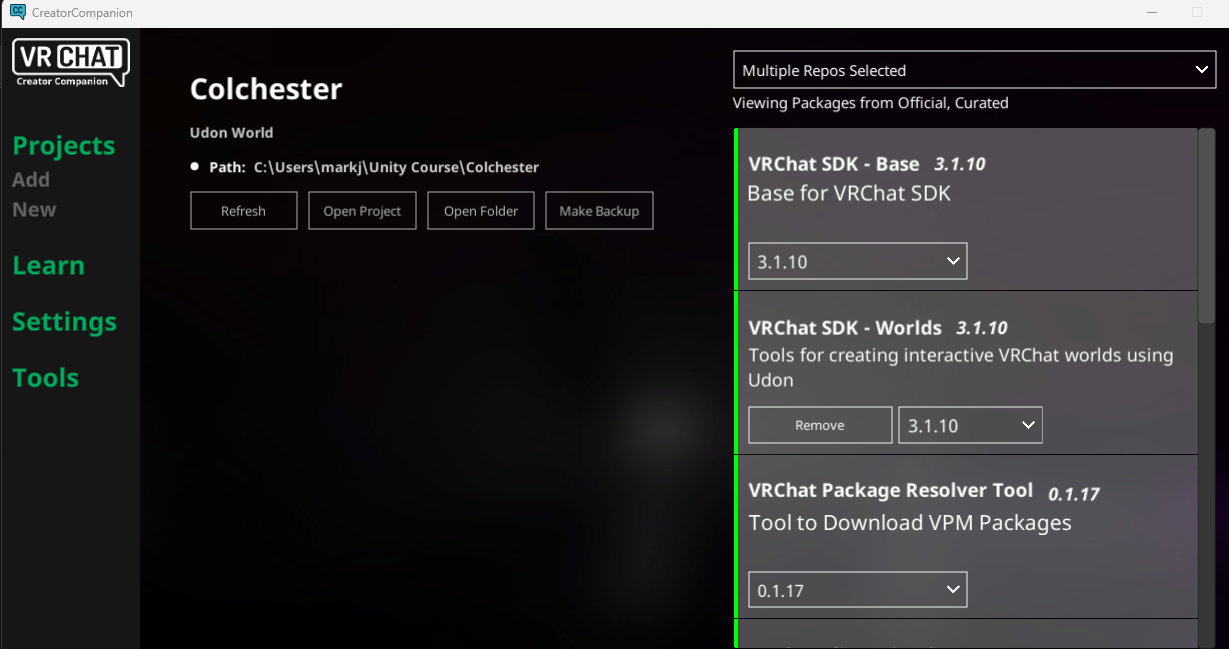This screenshot has width=1229, height=649.
Task: Click the VRChat SDK - Base package title
Action: pyautogui.click(x=834, y=164)
